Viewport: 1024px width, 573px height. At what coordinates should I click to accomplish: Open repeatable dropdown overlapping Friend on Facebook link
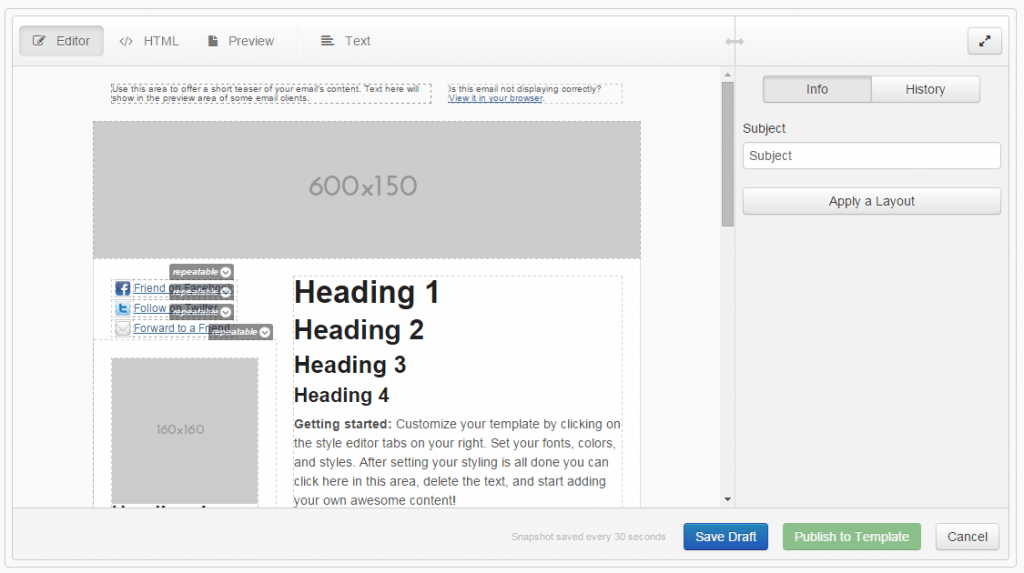coord(201,292)
